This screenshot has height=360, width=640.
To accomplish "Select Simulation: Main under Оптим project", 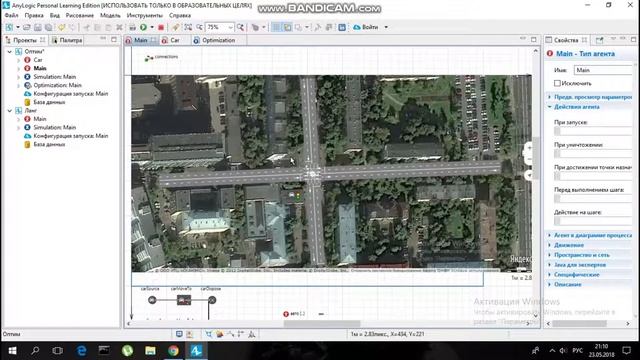I will (54, 77).
